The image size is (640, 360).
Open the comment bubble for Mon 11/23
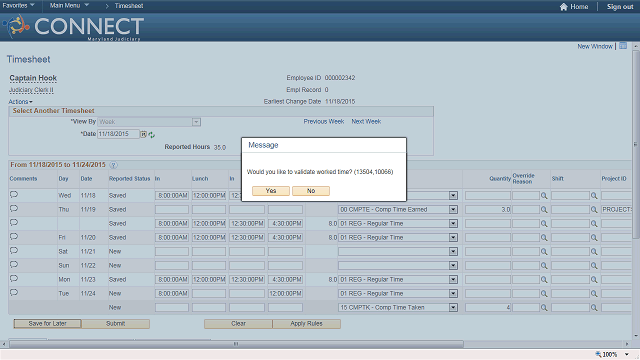pyautogui.click(x=14, y=279)
